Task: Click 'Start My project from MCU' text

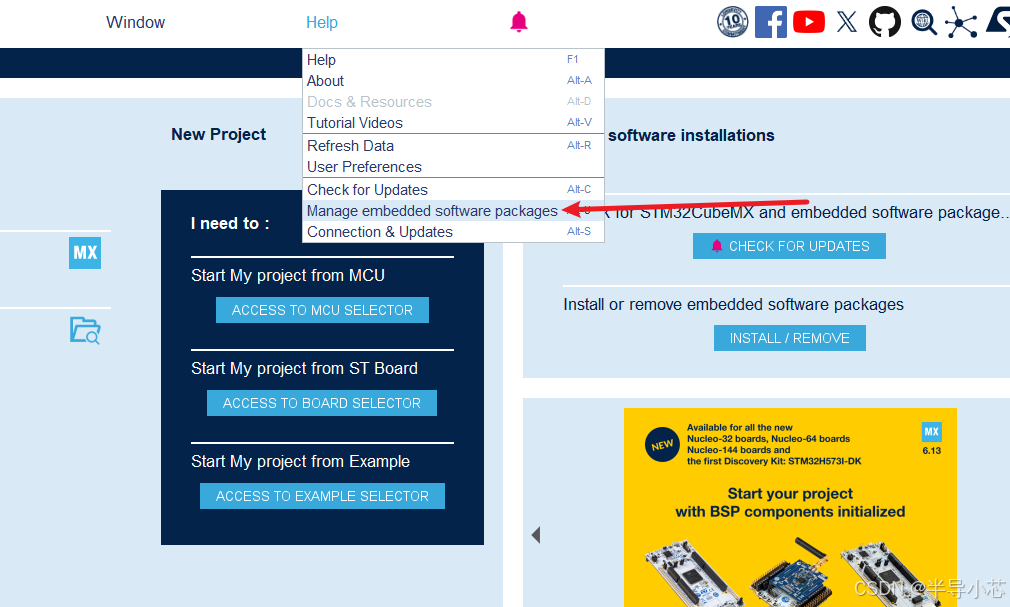Action: 287,275
